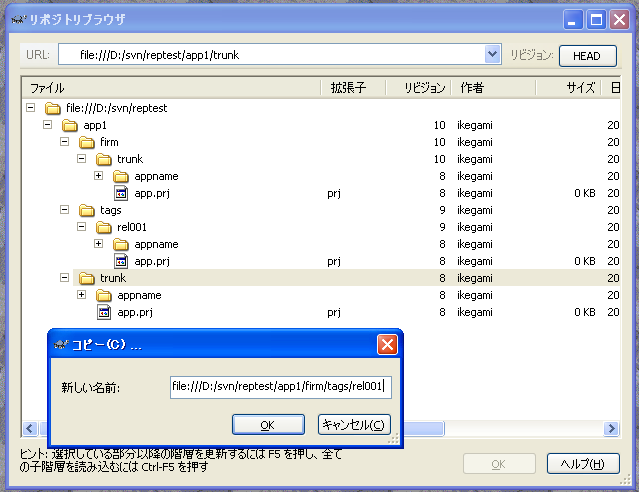Click the rel001 folder icon
This screenshot has height=492, width=639.
(104, 227)
